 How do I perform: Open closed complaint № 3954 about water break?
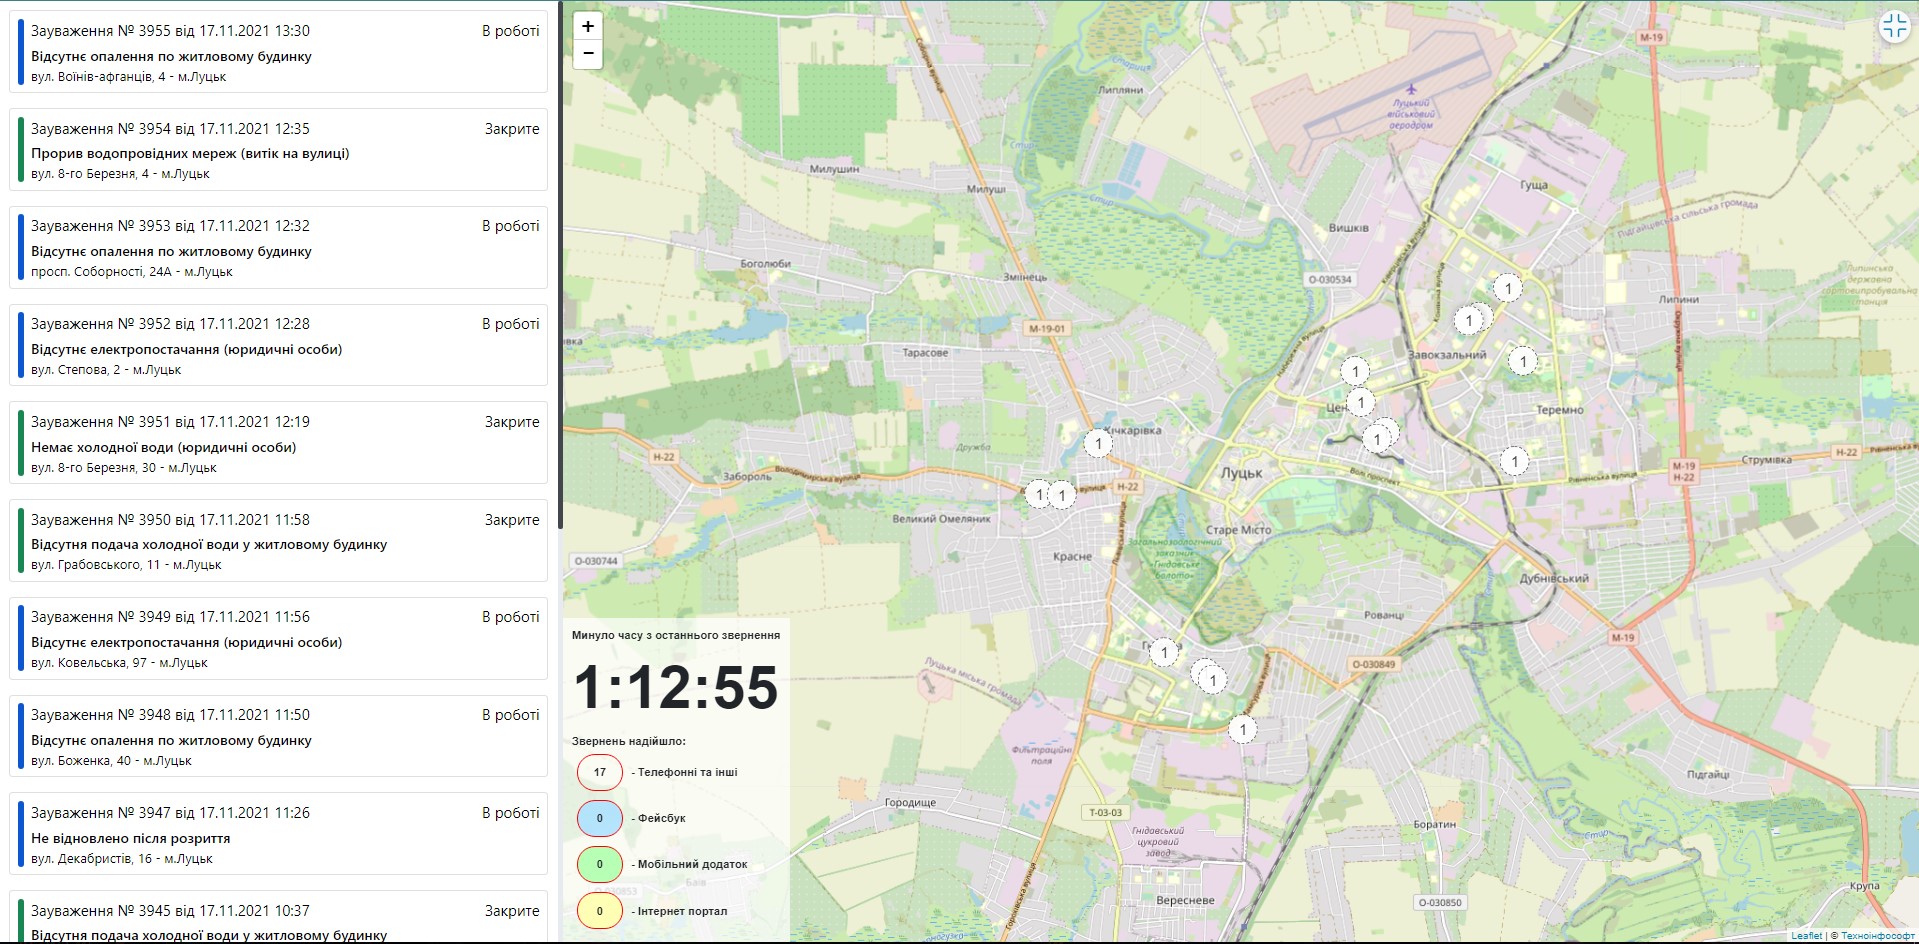coord(279,150)
